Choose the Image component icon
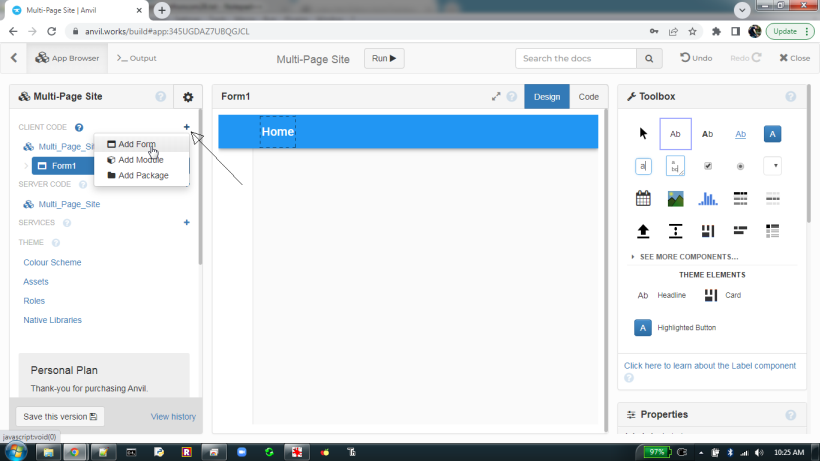The image size is (820, 461). [675, 198]
